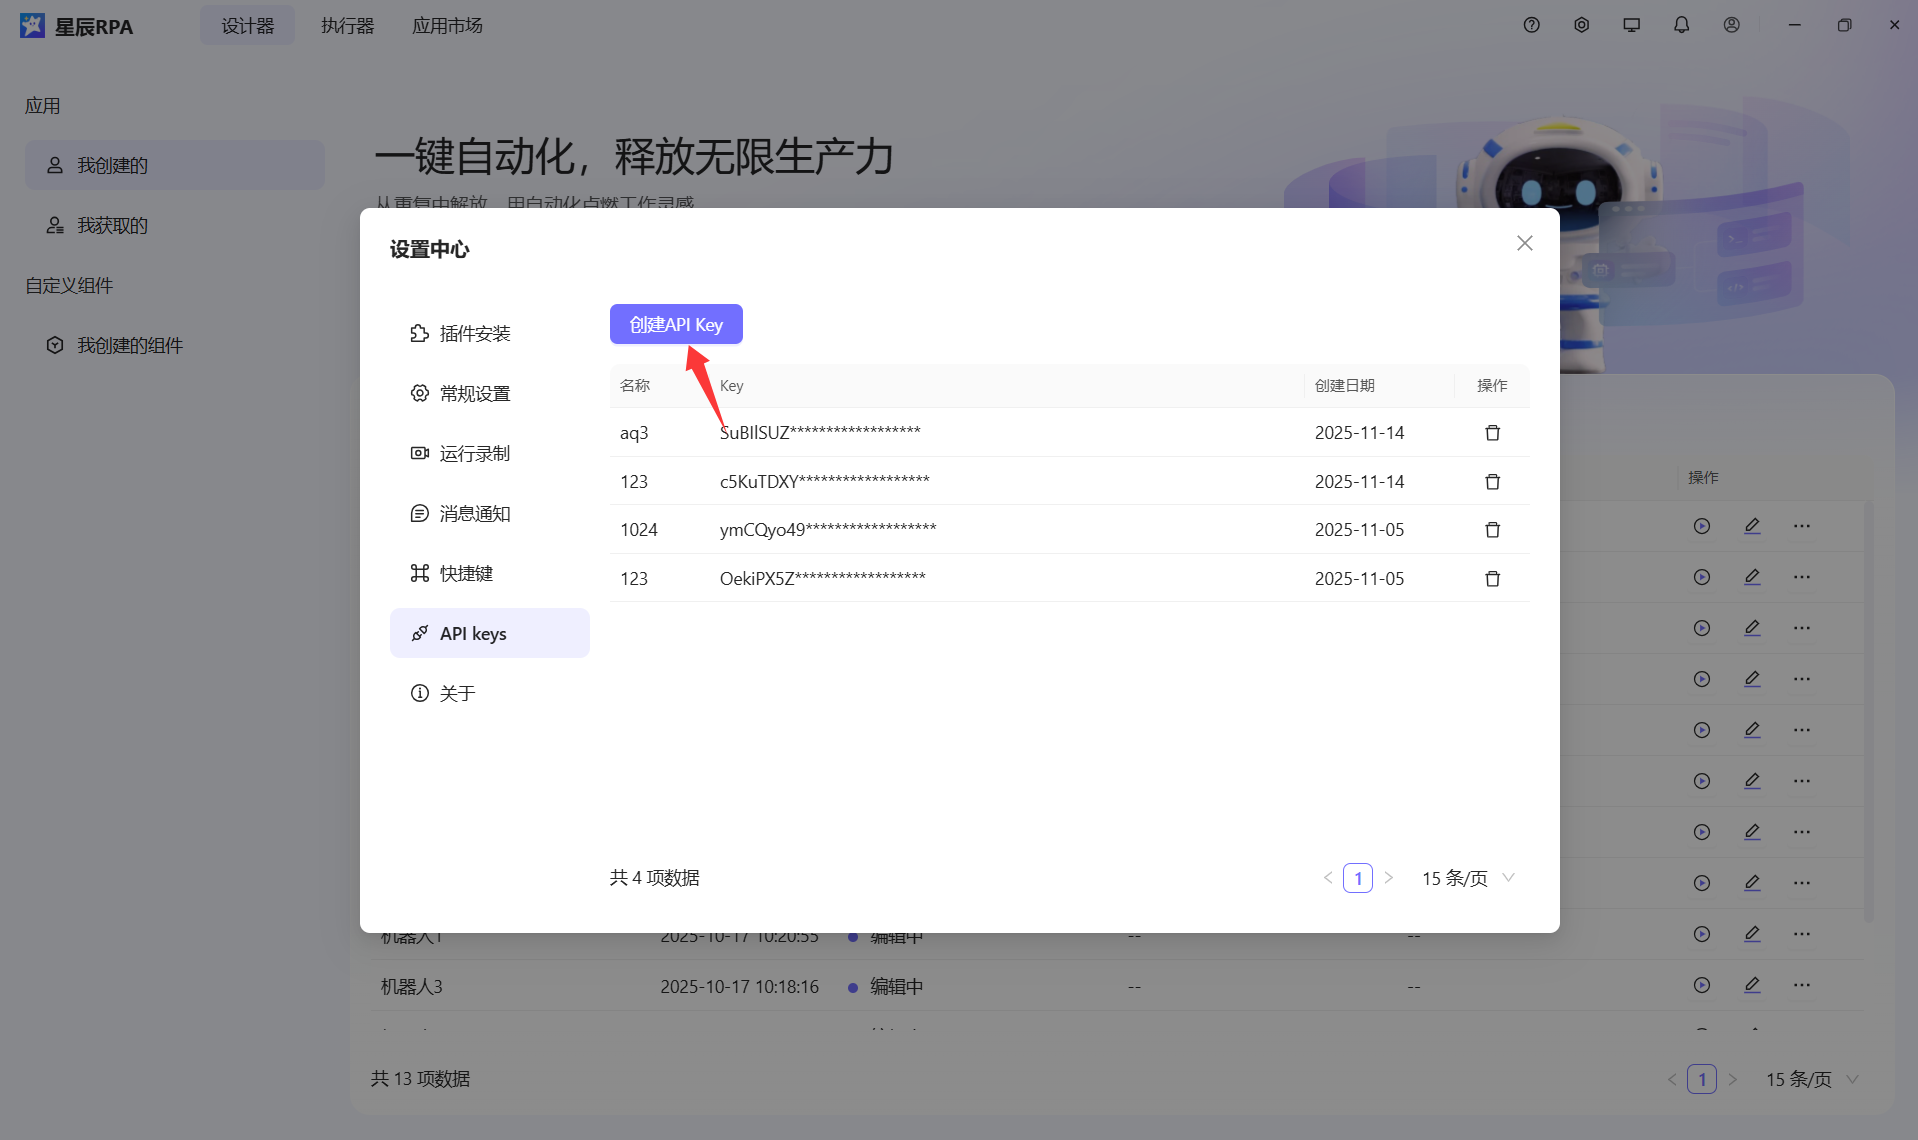This screenshot has width=1918, height=1140.
Task: Switch to the 执行器 tab
Action: (x=347, y=25)
